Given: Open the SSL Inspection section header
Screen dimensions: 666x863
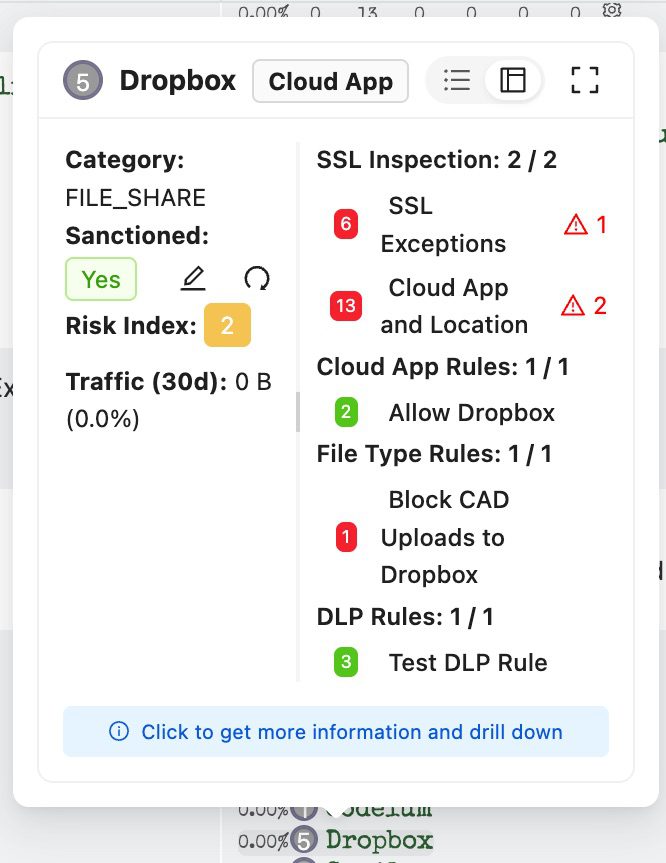Looking at the screenshot, I should pos(436,160).
